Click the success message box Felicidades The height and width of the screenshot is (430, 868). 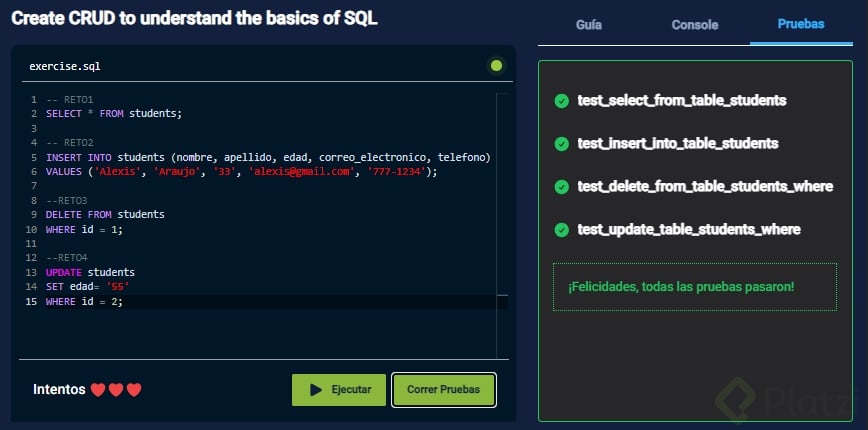click(695, 287)
